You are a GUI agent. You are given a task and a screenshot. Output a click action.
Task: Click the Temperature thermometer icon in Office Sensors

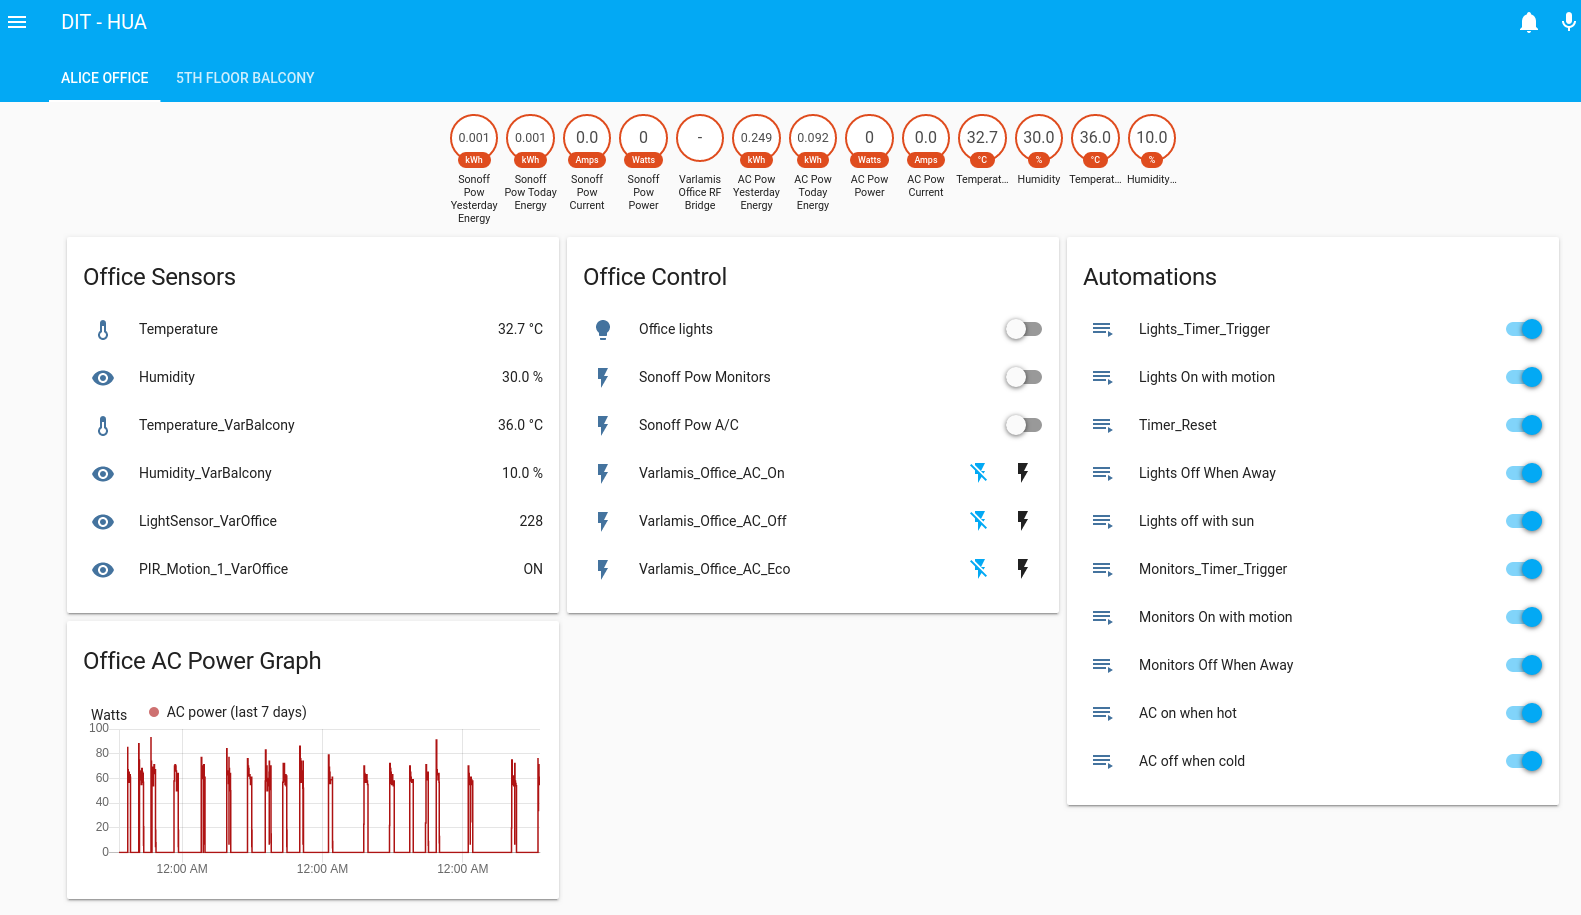click(103, 330)
